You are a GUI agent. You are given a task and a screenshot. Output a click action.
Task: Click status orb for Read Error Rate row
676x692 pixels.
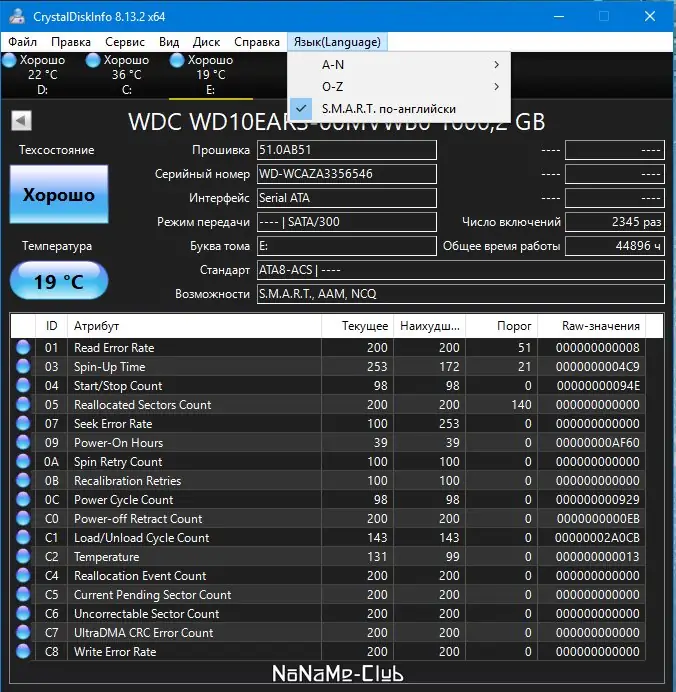[x=23, y=348]
